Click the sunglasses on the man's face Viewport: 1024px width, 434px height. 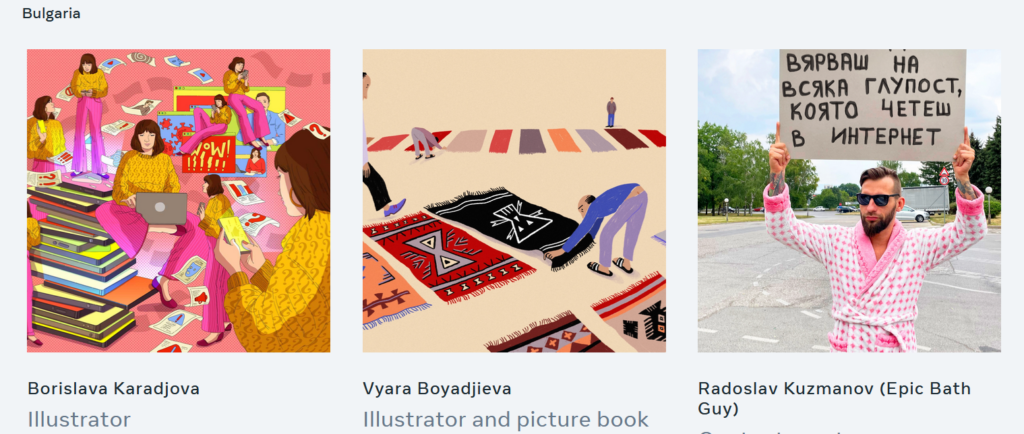coord(877,200)
